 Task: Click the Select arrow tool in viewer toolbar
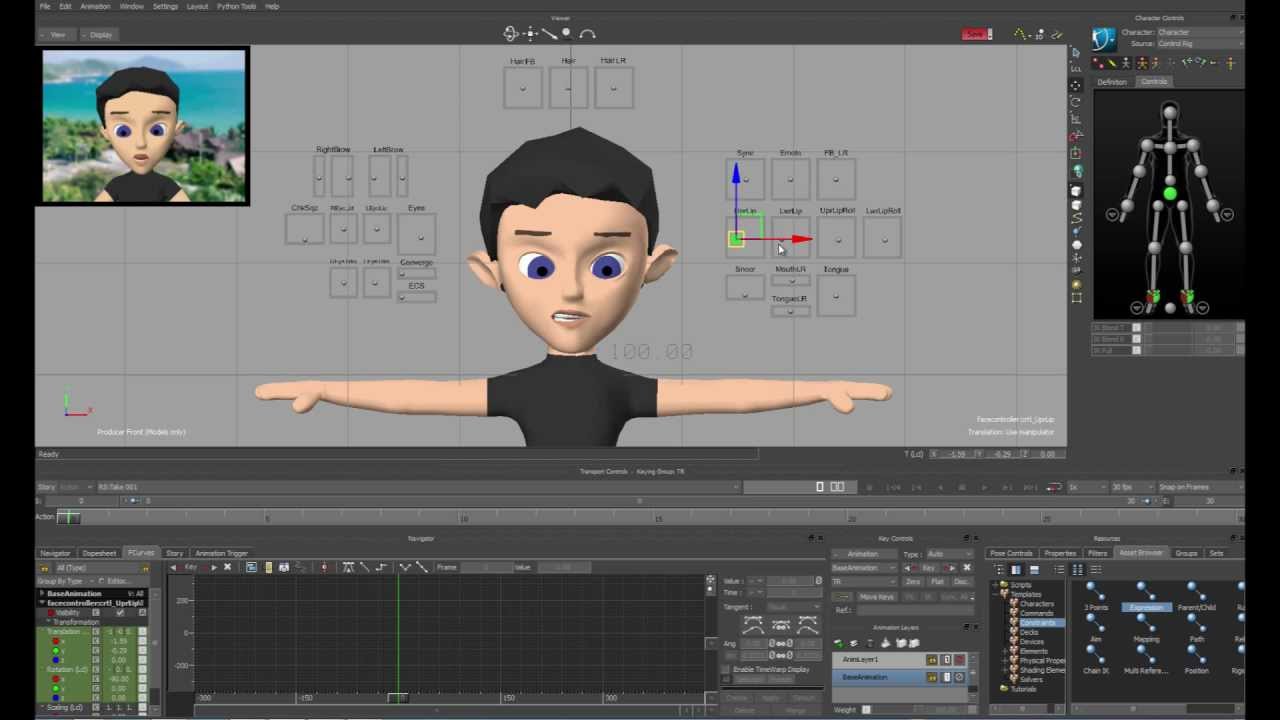click(1076, 52)
